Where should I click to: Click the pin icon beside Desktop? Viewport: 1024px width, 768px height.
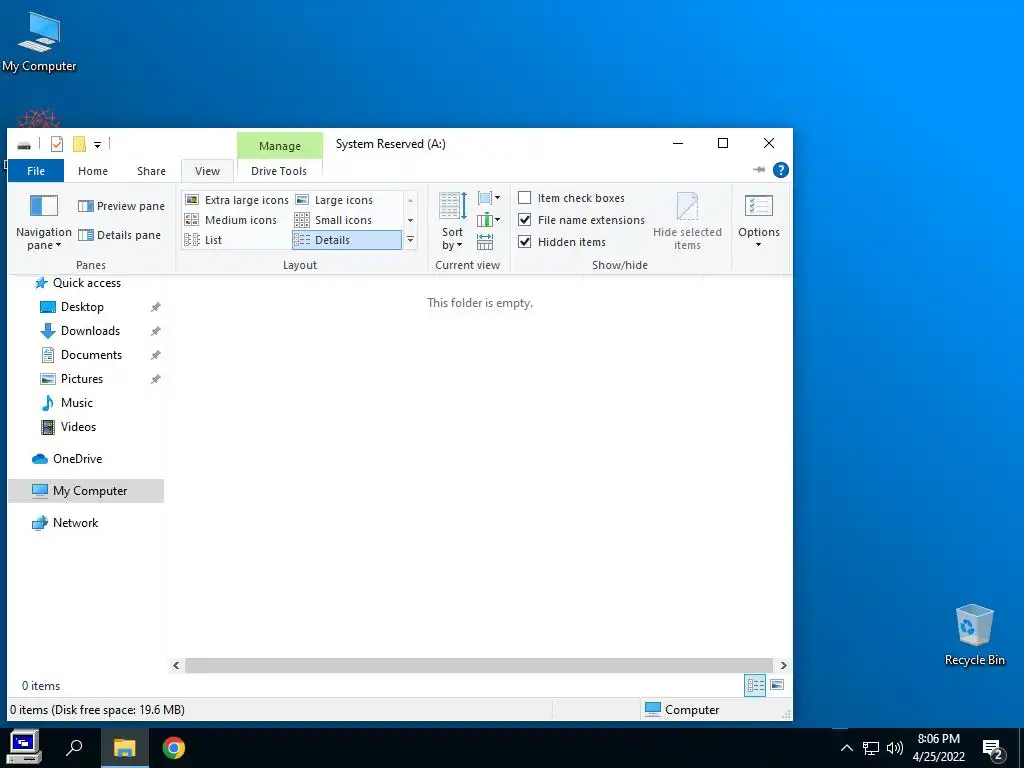(x=155, y=307)
